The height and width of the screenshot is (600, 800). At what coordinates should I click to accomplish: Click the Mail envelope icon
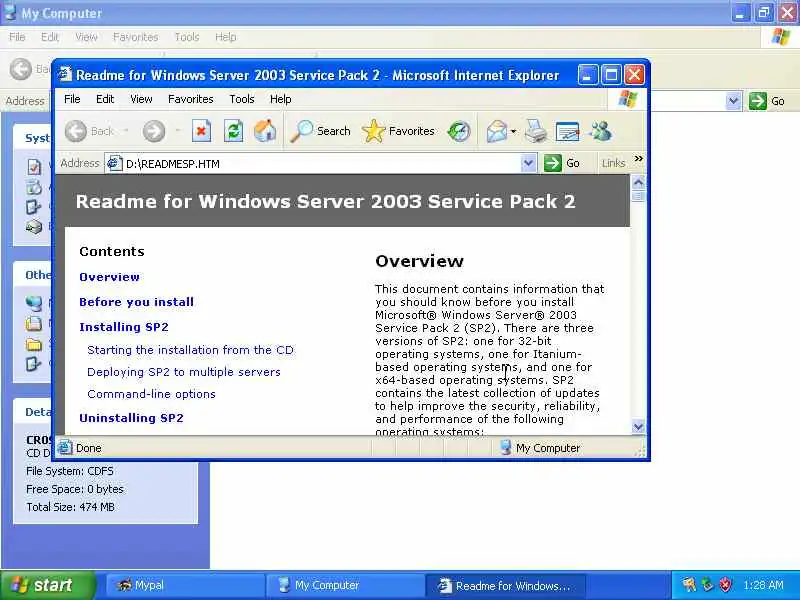496,131
